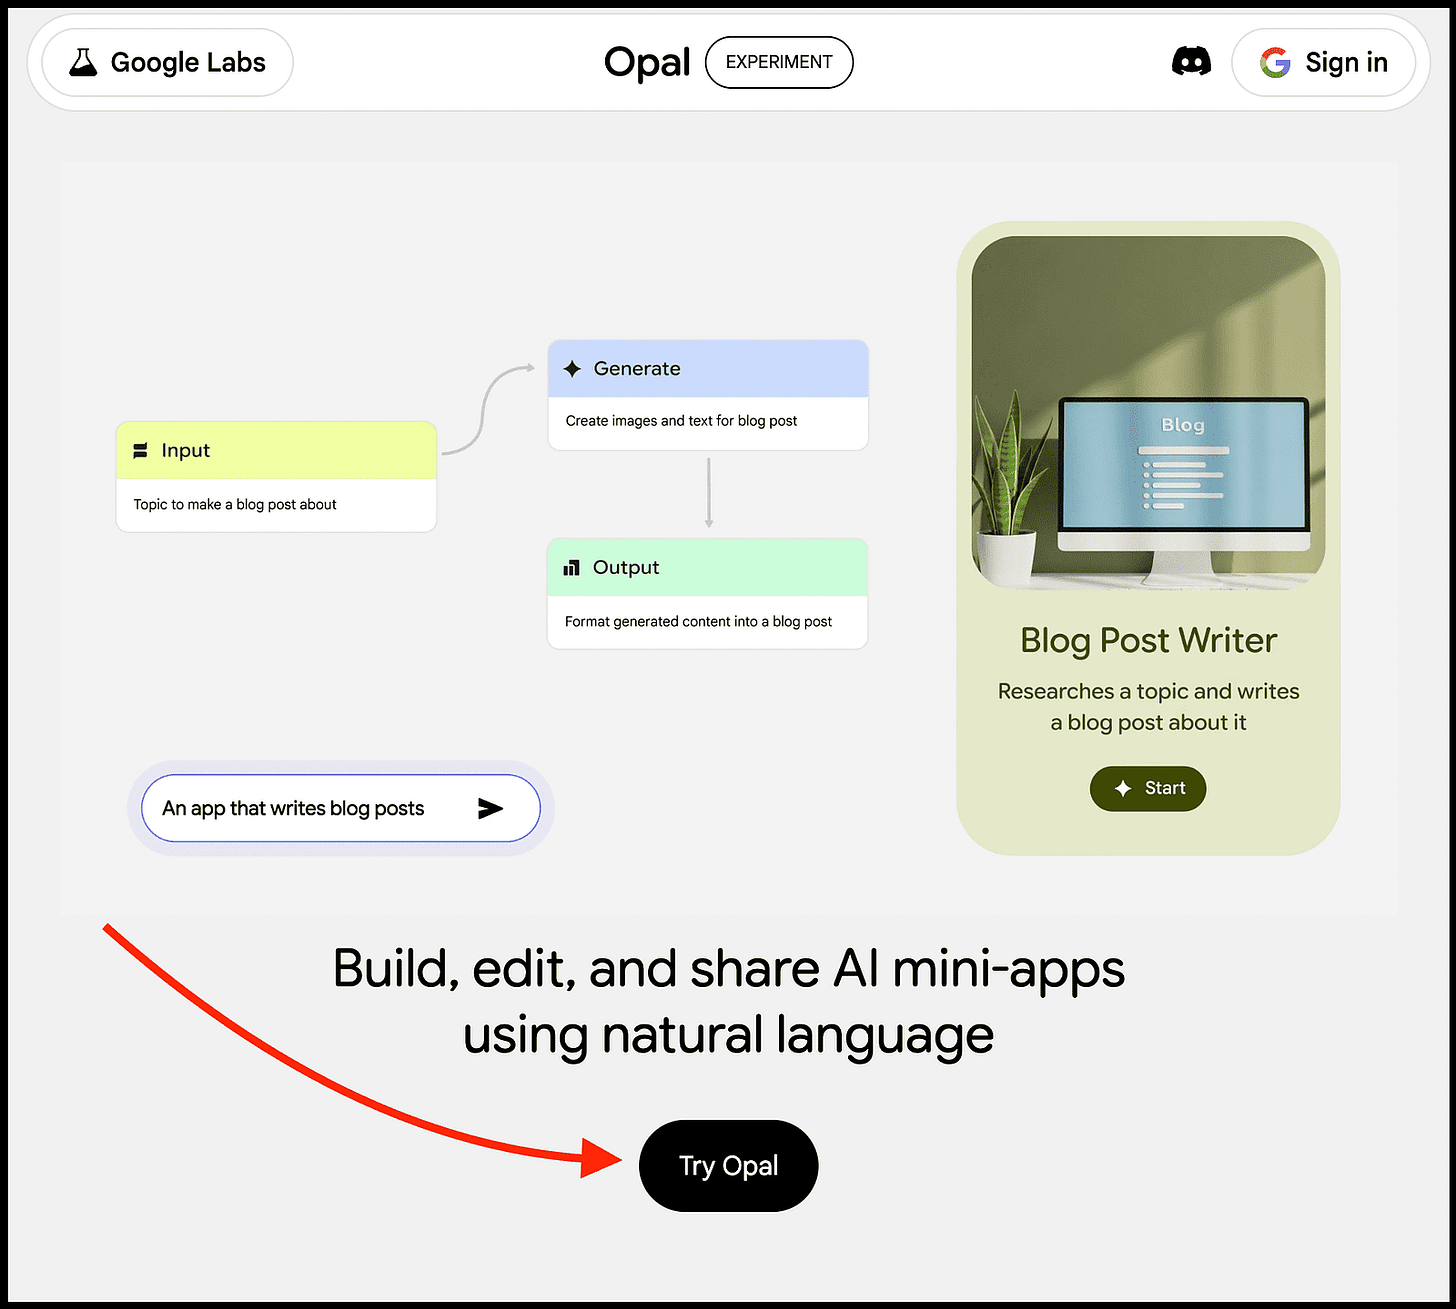
Task: Click the Start button on Blog card
Action: (1148, 788)
